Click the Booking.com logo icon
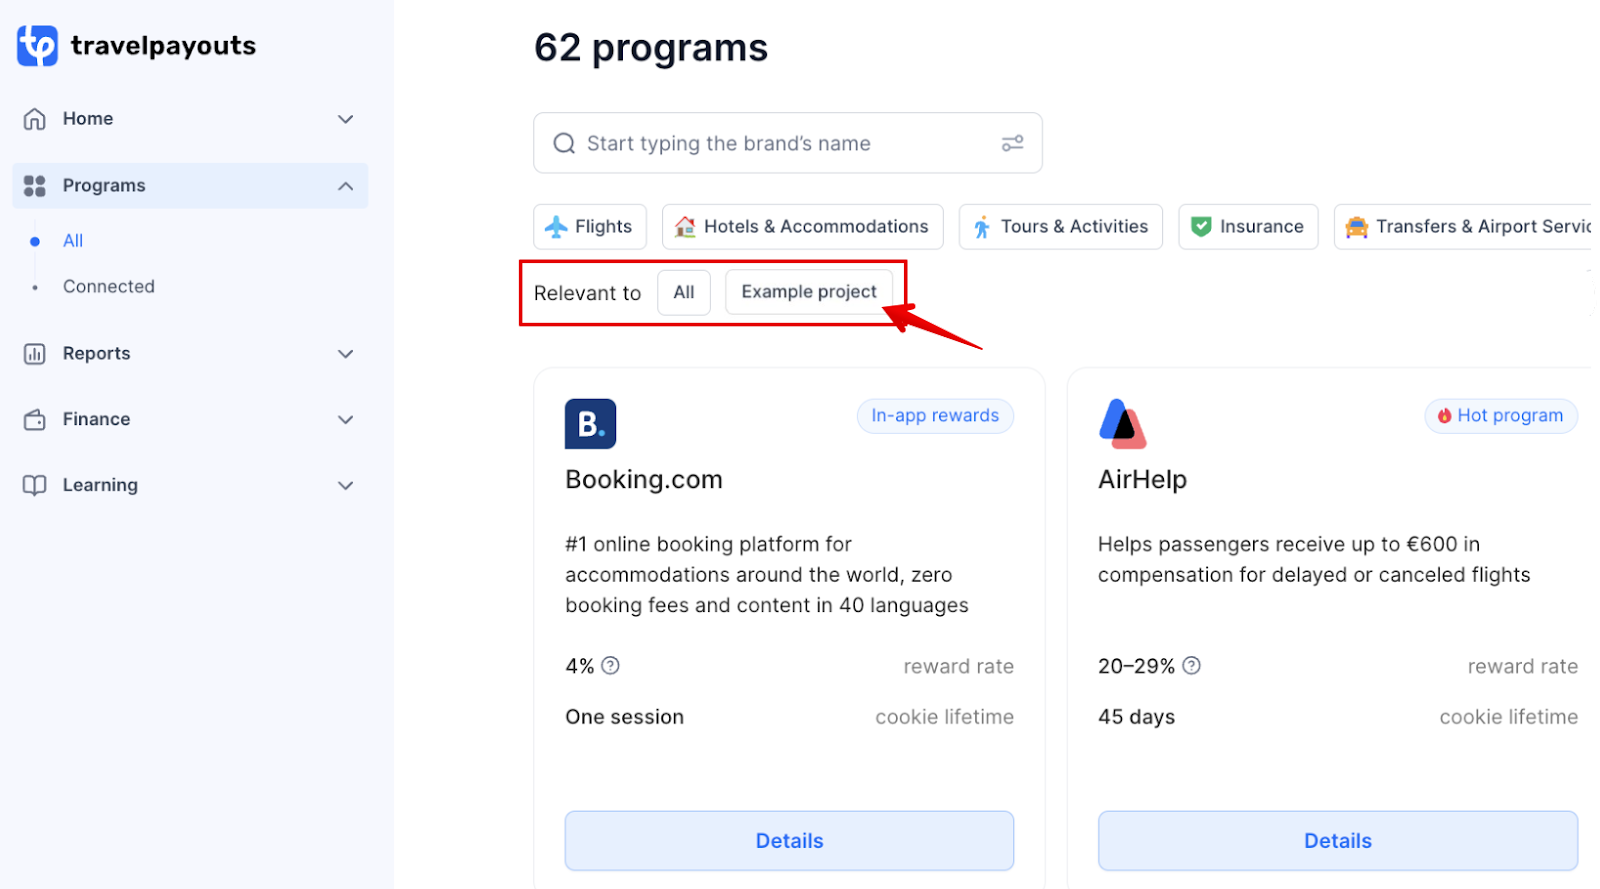This screenshot has width=1600, height=889. click(590, 424)
